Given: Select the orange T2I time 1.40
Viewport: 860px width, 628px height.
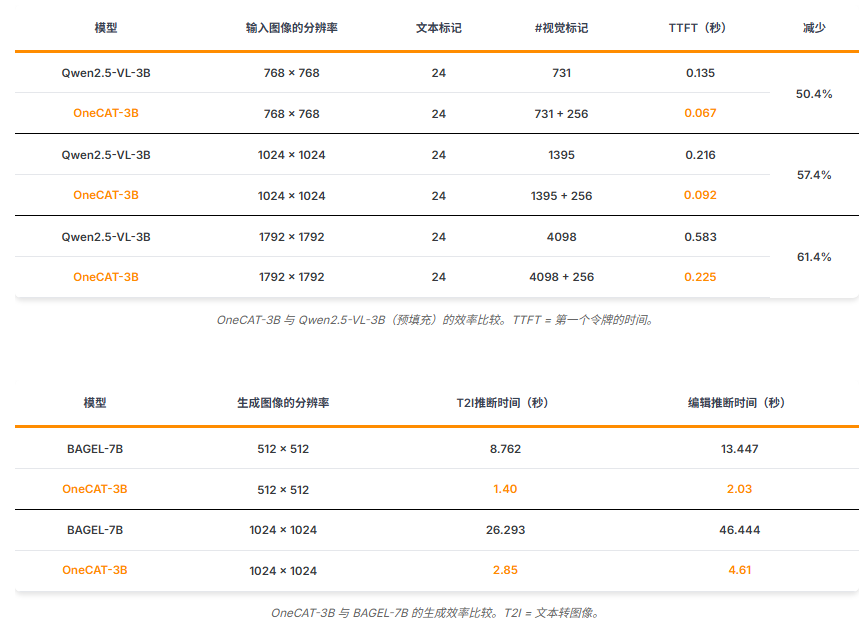Looking at the screenshot, I should (505, 489).
